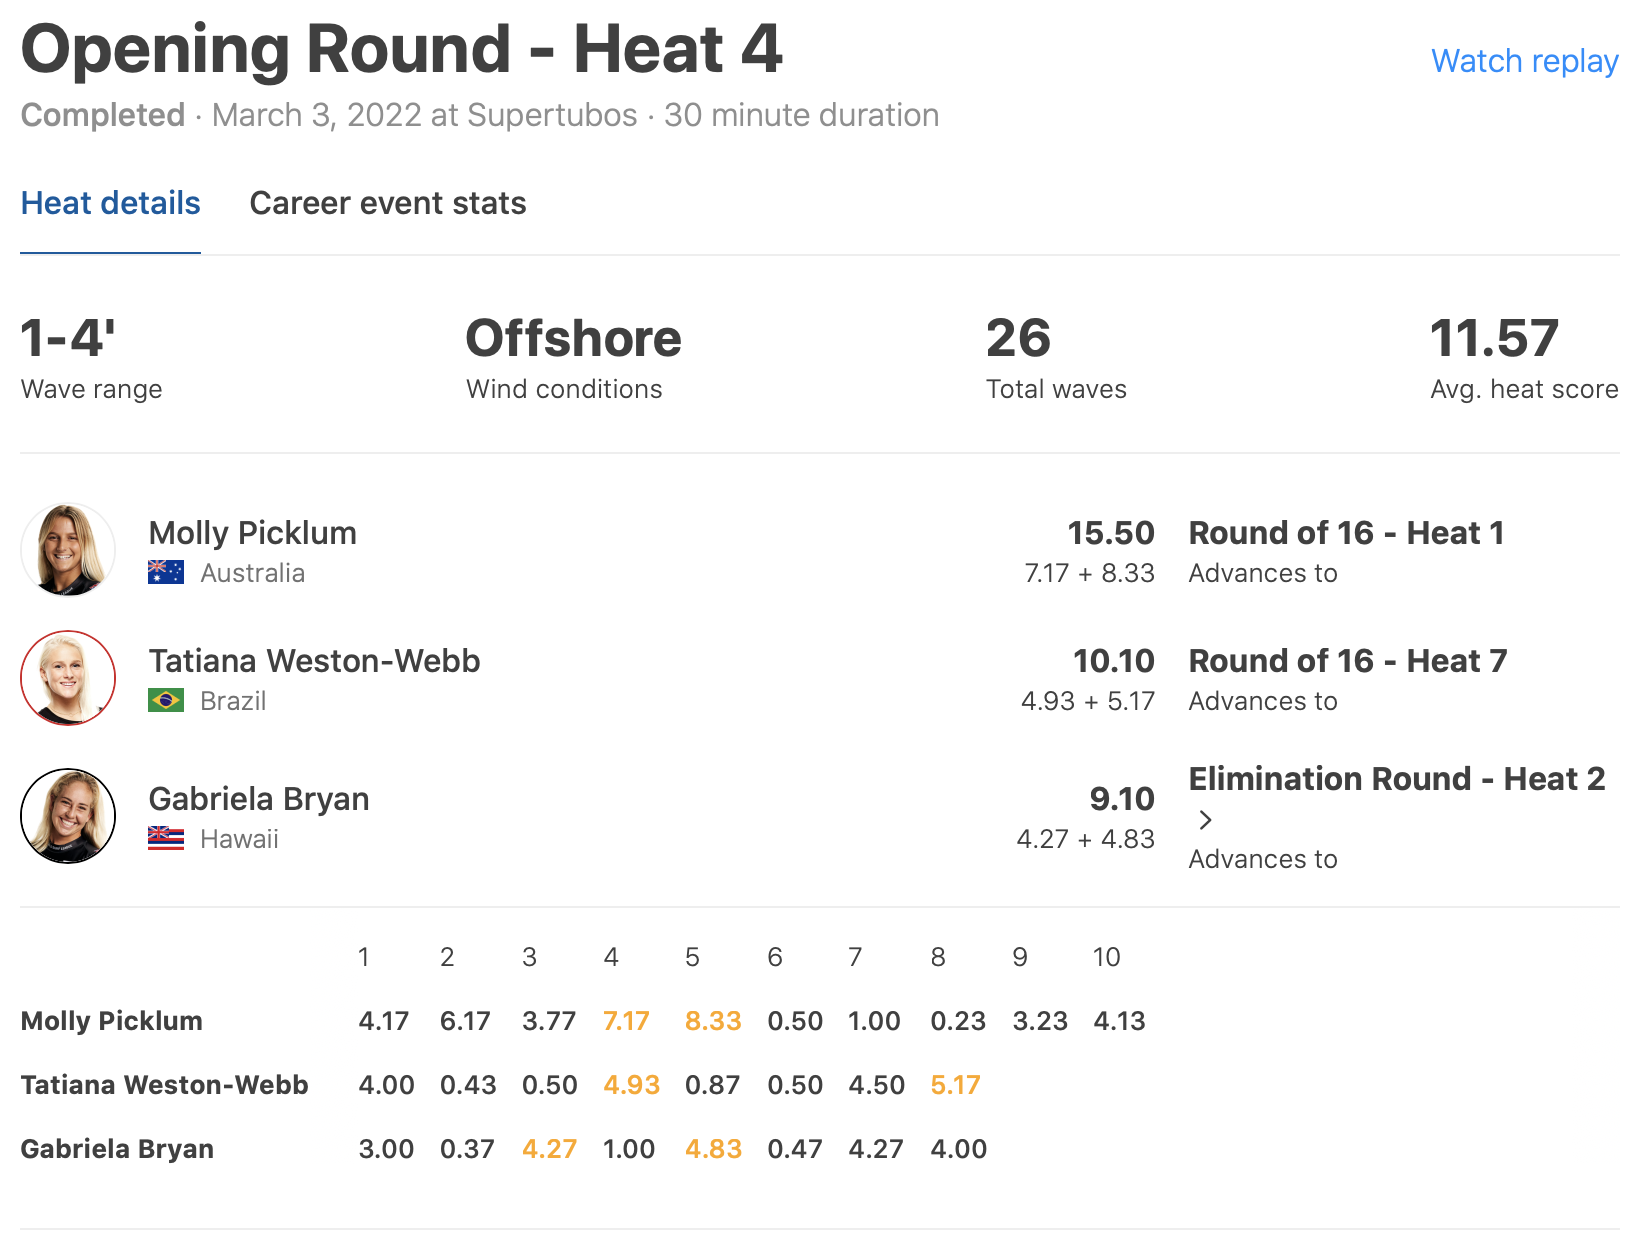The height and width of the screenshot is (1236, 1648).
Task: Switch to Career event stats tab
Action: [387, 203]
